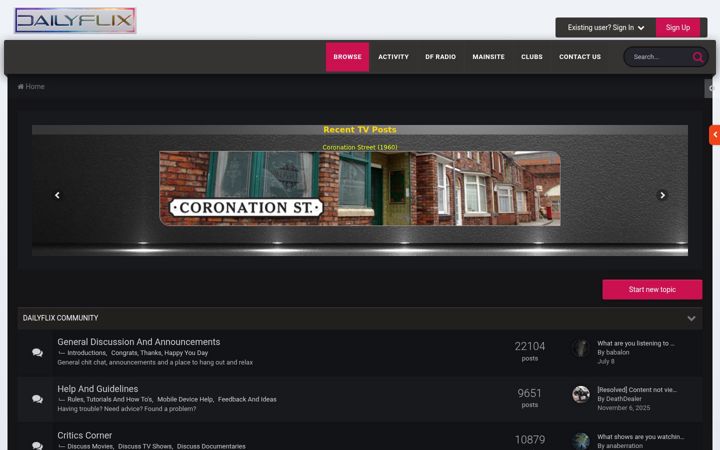Click Start new topic button
This screenshot has width=720, height=450.
click(x=652, y=289)
